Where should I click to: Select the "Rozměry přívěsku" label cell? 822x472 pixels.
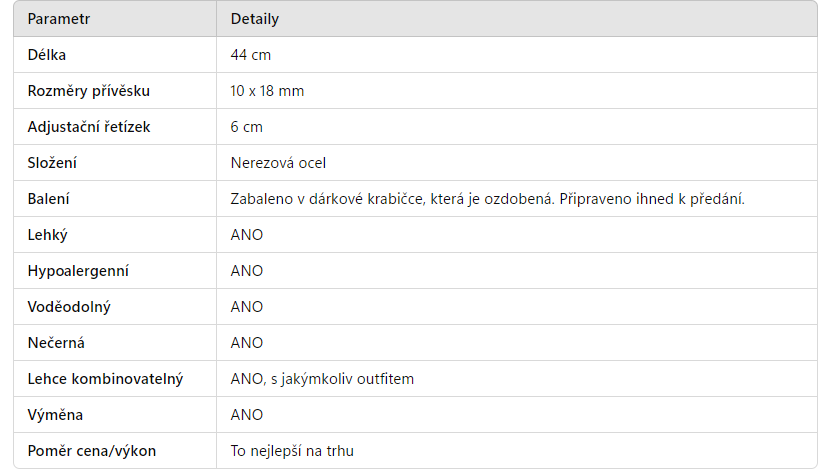[x=88, y=91]
